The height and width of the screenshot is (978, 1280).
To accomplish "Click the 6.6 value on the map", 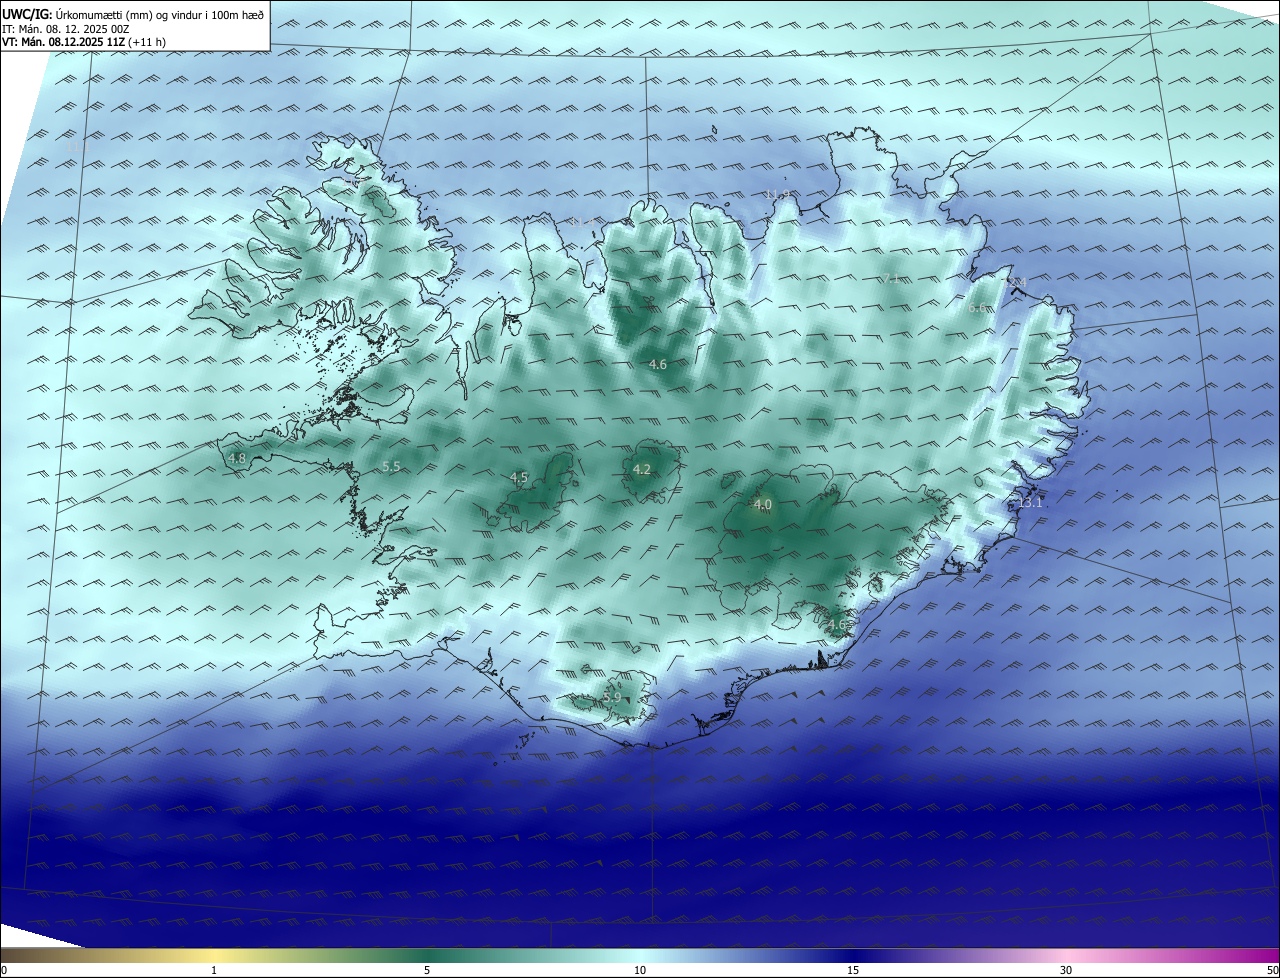I will (x=977, y=309).
